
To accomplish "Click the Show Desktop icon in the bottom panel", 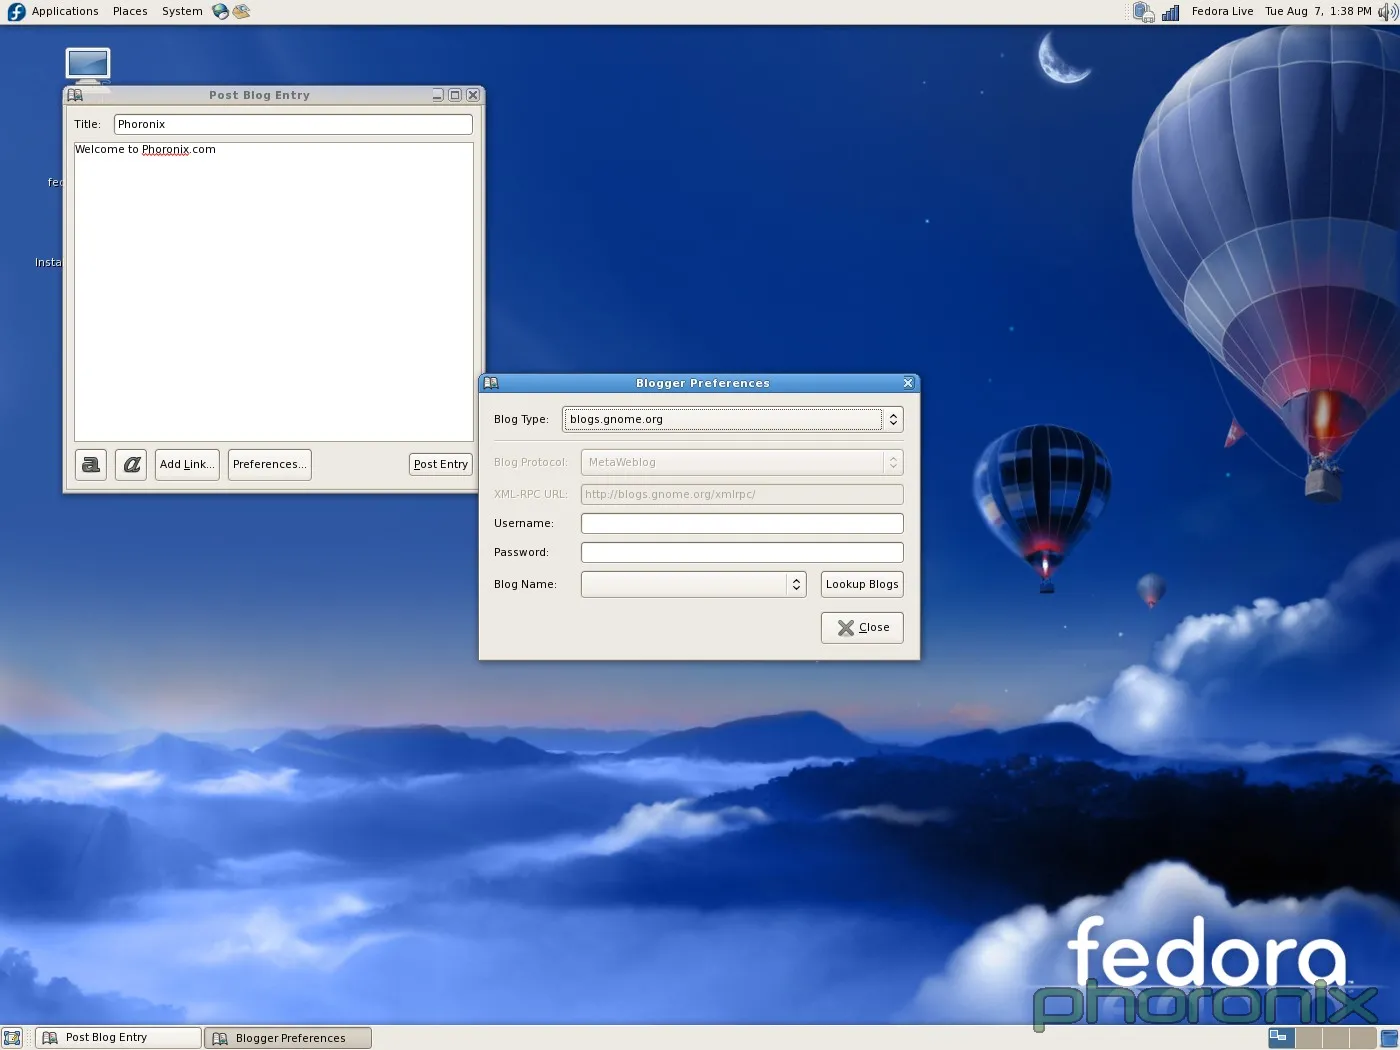I will pos(12,1038).
